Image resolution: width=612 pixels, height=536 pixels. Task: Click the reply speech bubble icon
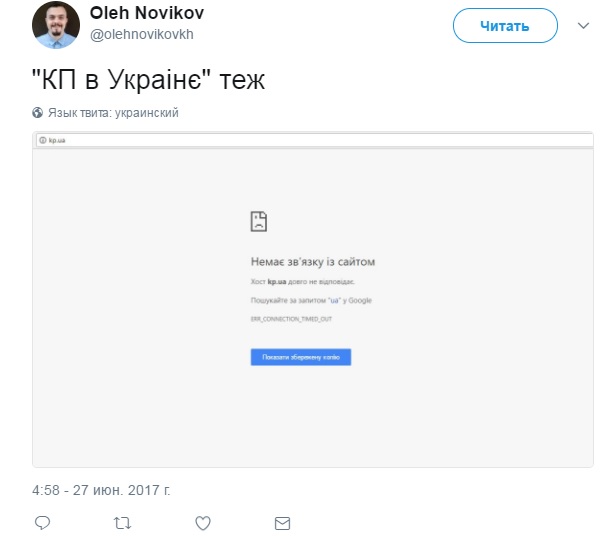(x=42, y=523)
